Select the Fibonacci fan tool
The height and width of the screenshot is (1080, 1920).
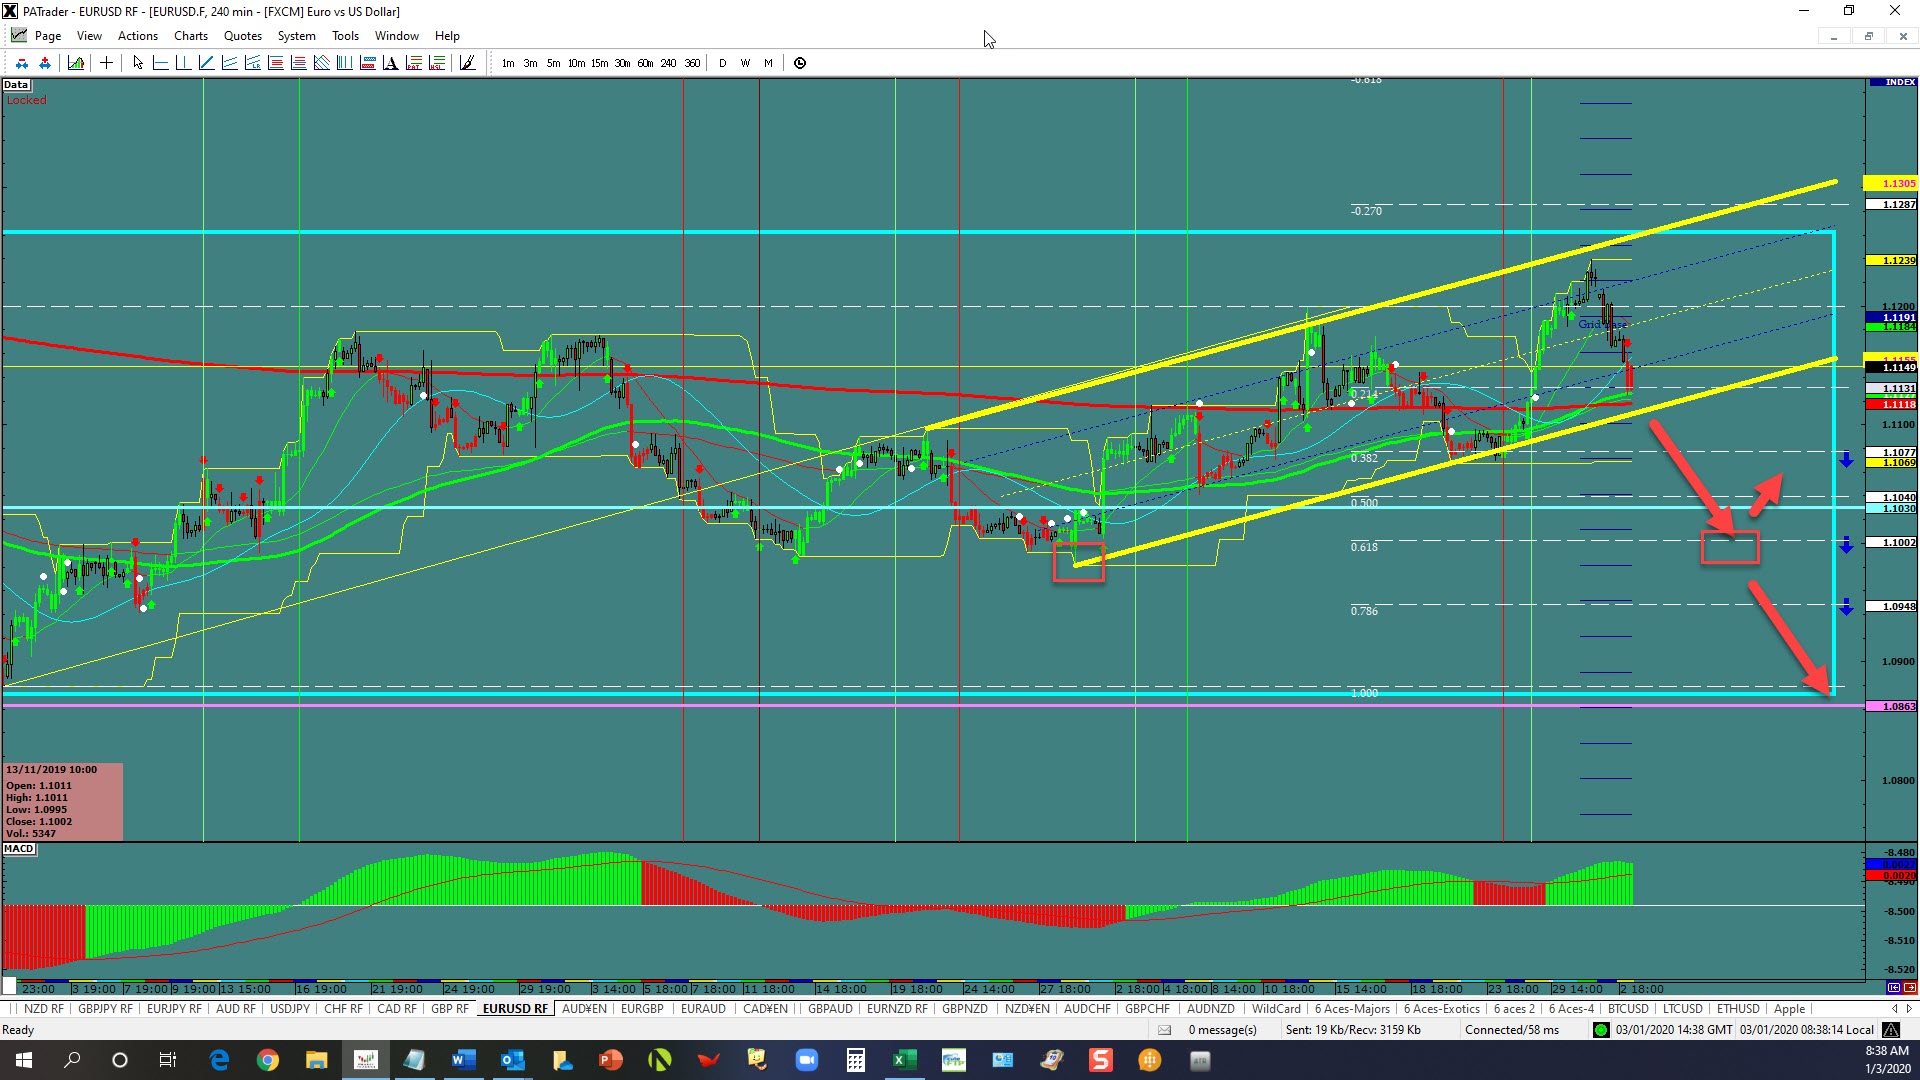(x=321, y=63)
